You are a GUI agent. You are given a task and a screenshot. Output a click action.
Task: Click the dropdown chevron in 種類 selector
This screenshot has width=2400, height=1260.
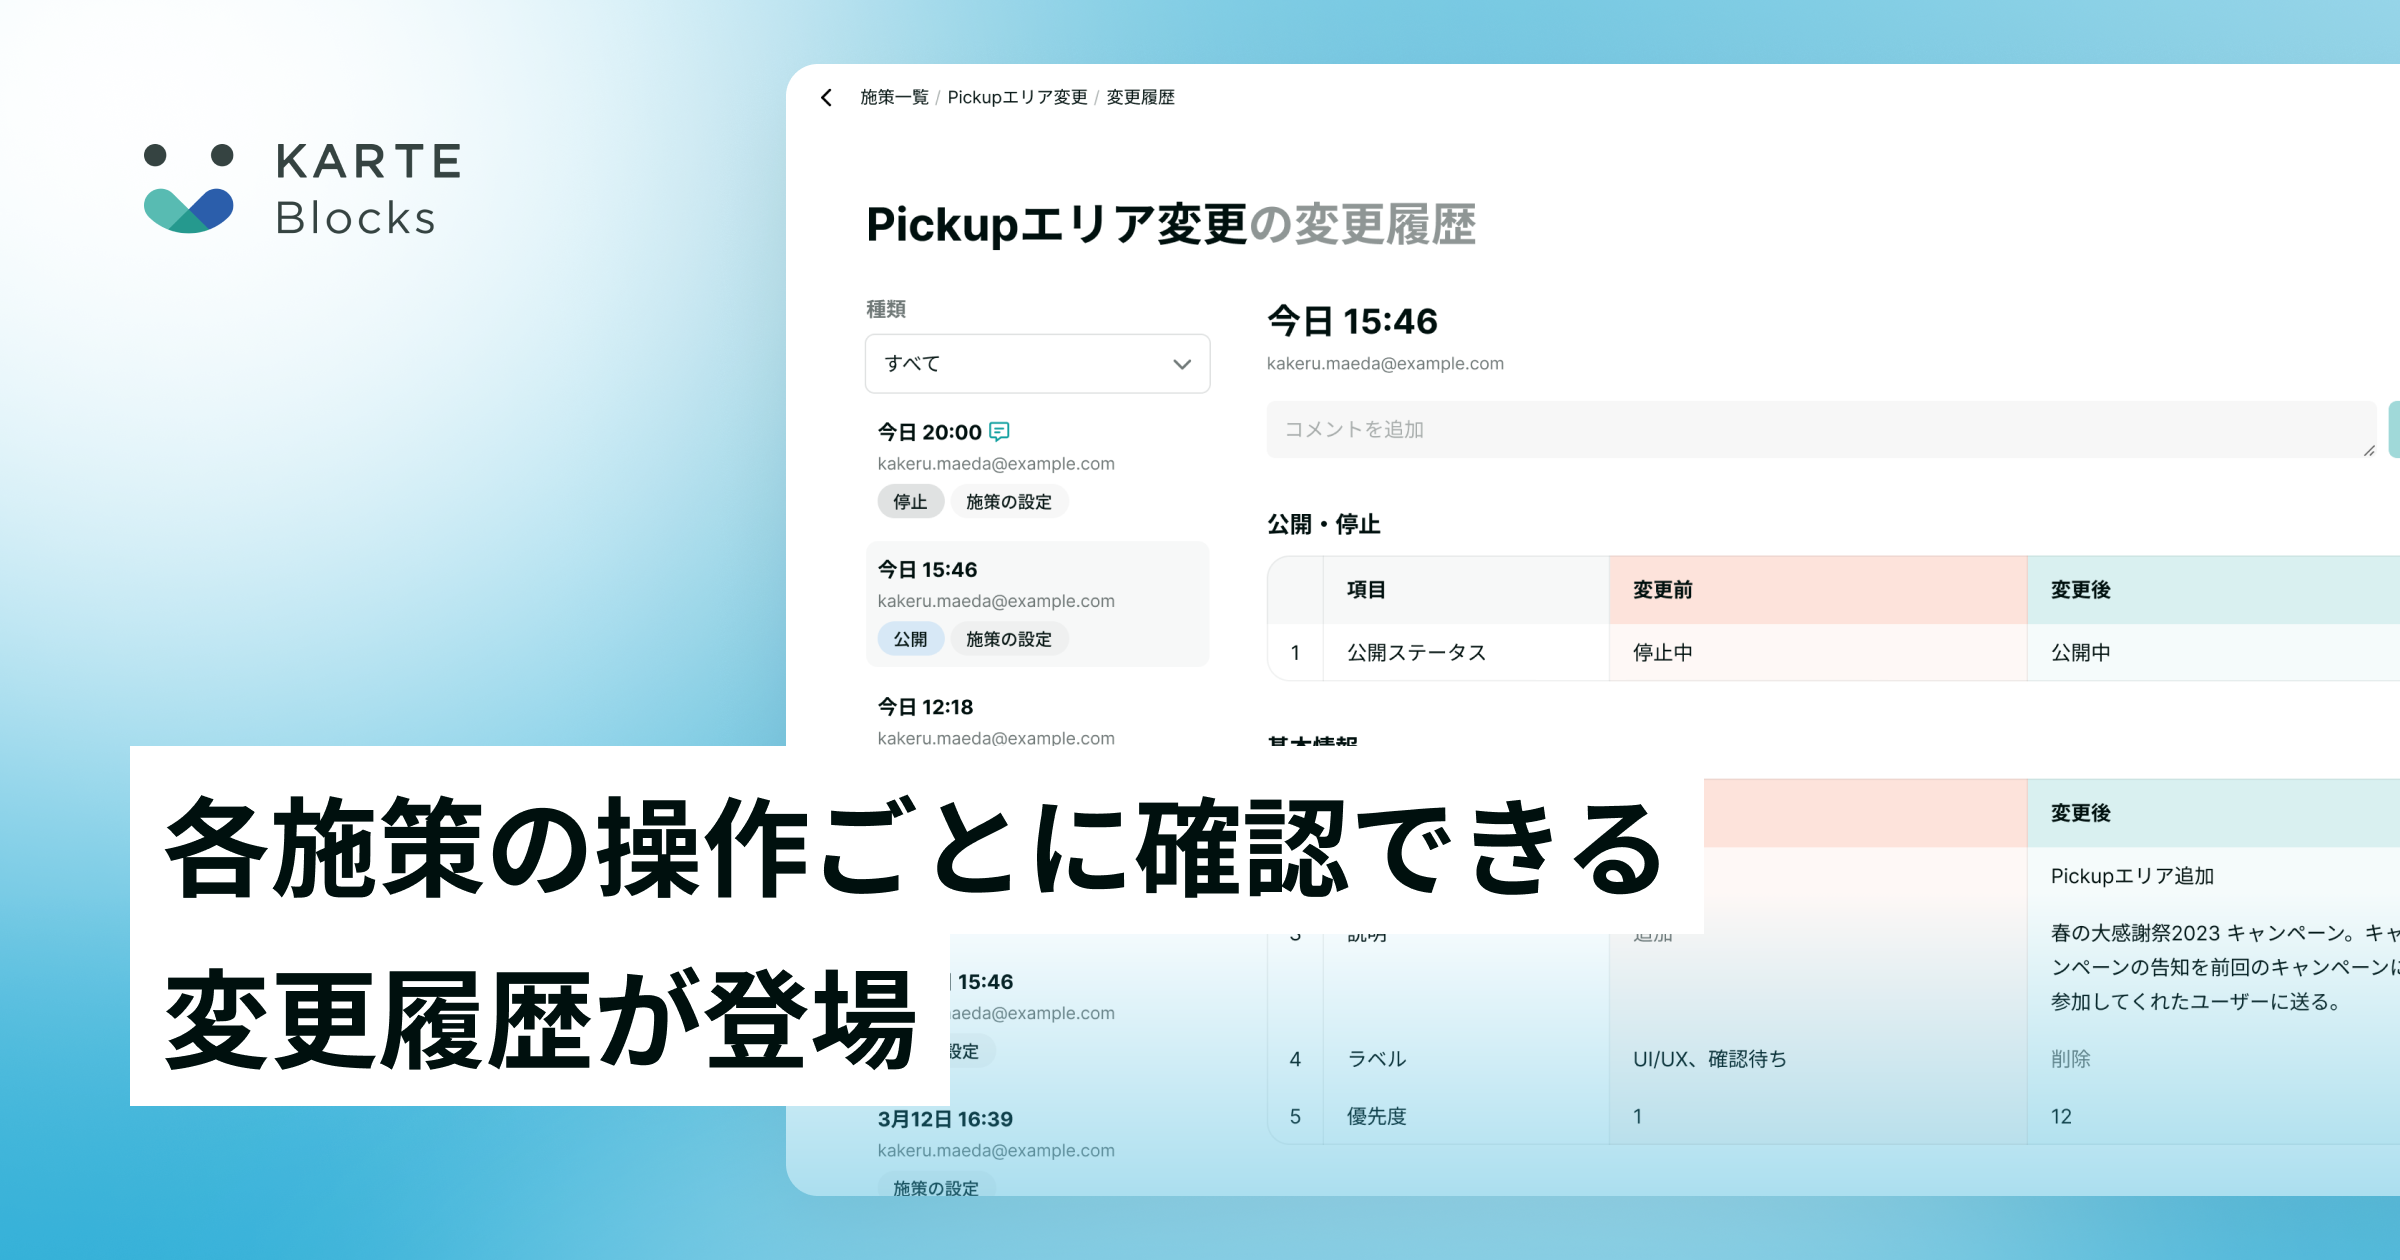(1182, 364)
